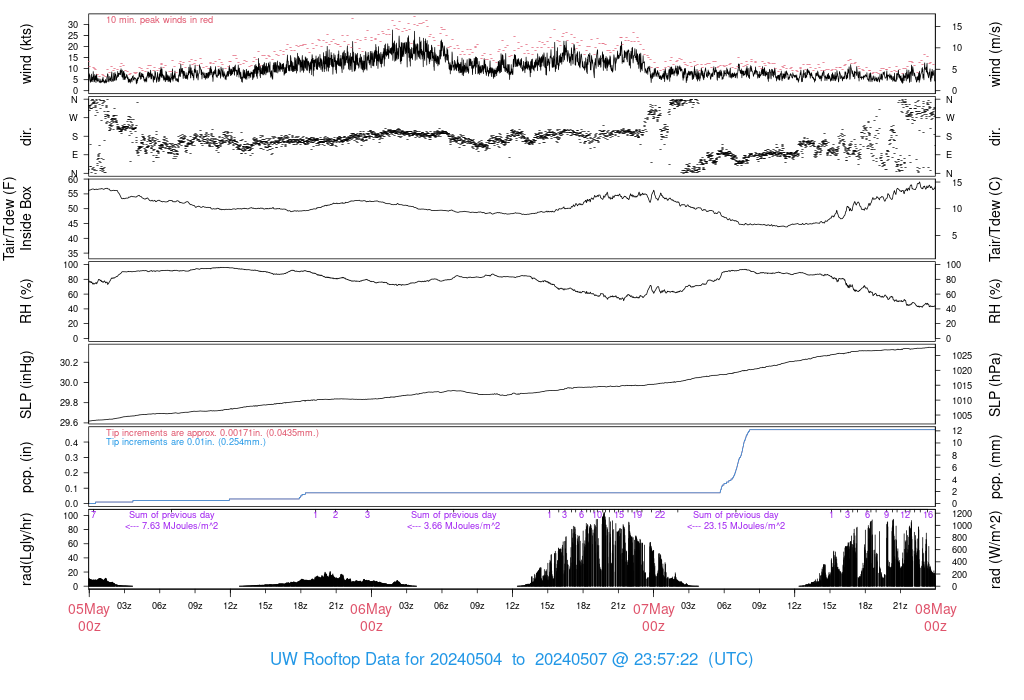
Task: Click the 'SLP (hPa)' axis label
Action: (x=995, y=385)
